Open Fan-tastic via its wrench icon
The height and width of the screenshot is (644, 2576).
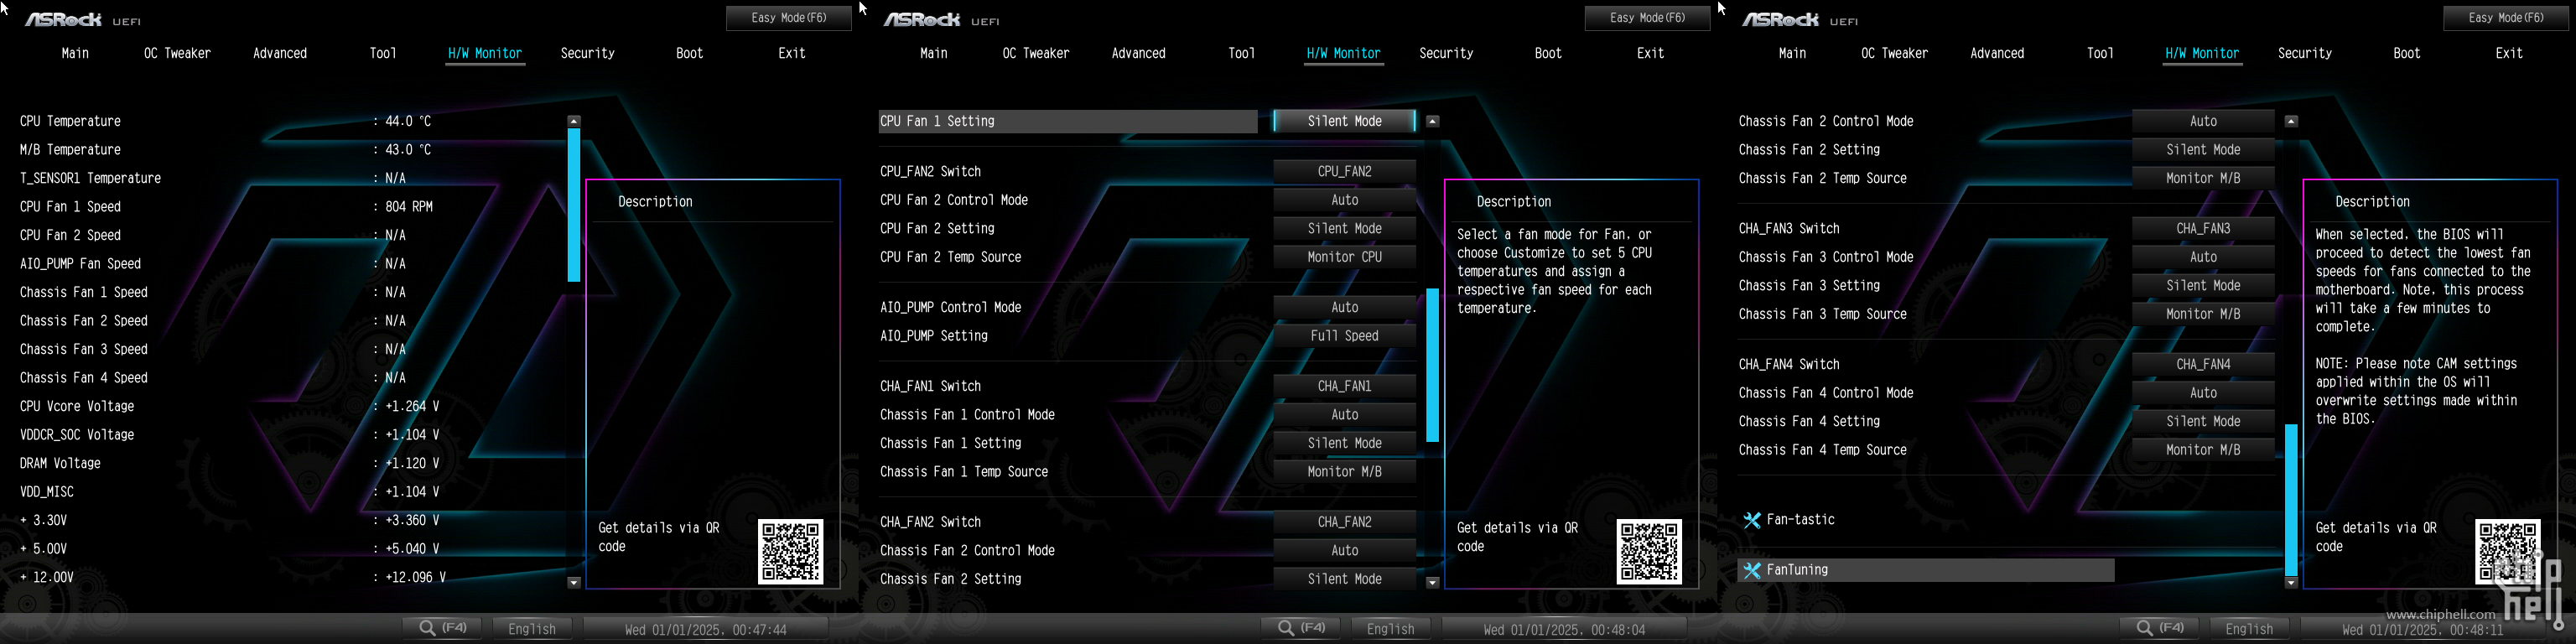[1751, 520]
